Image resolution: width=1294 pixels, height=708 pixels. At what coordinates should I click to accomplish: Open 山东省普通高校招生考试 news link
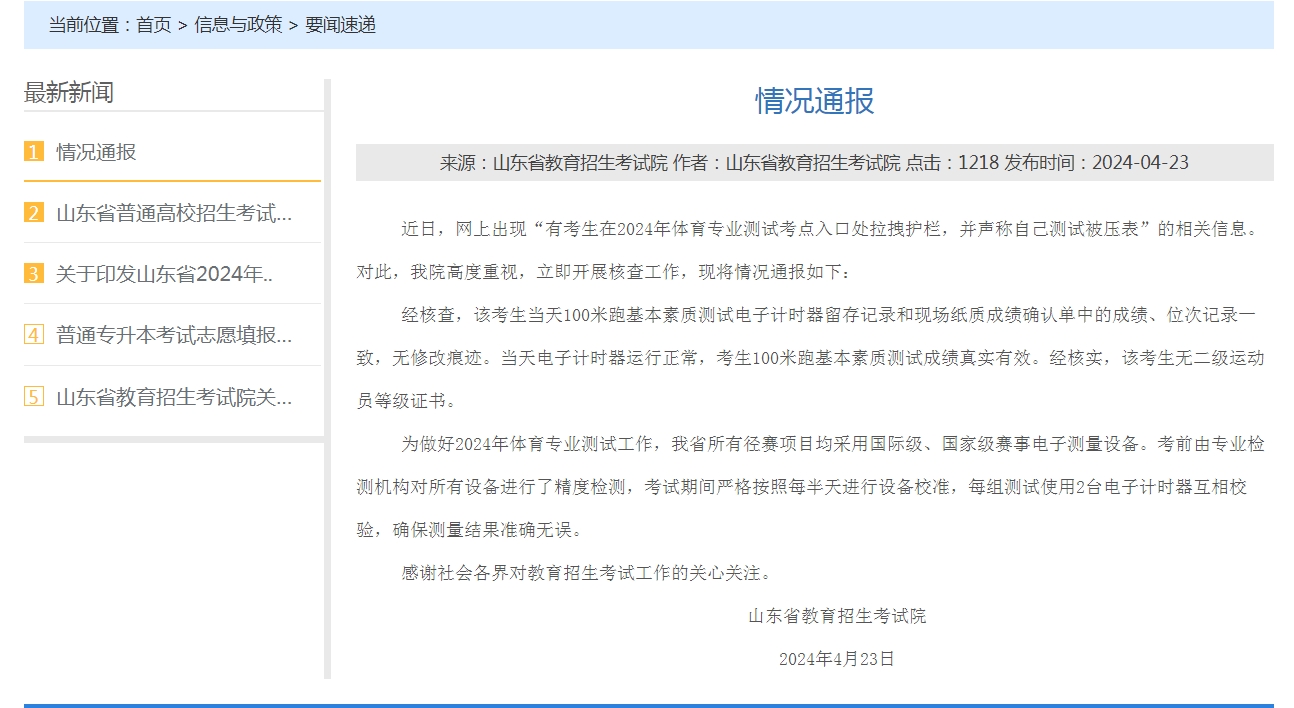coord(174,213)
